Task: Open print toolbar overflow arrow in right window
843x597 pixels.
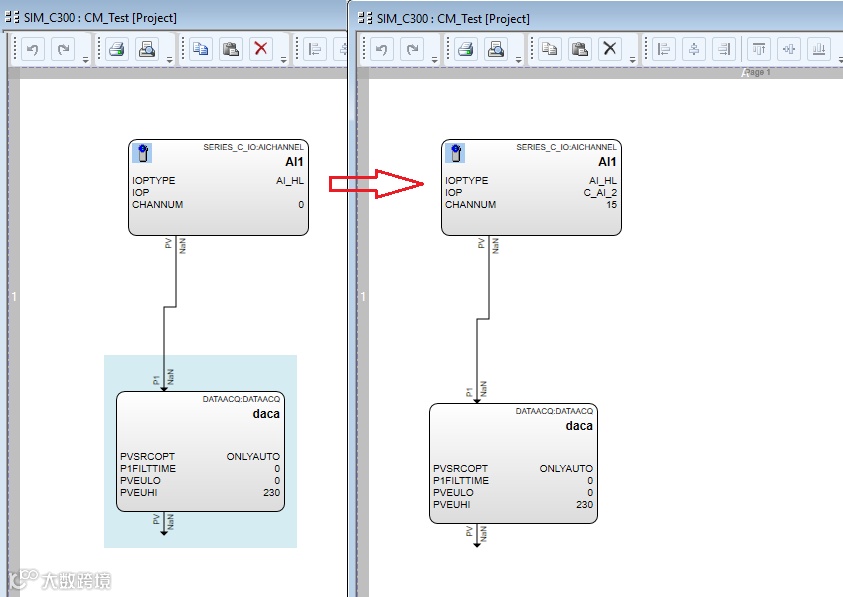Action: pos(518,59)
